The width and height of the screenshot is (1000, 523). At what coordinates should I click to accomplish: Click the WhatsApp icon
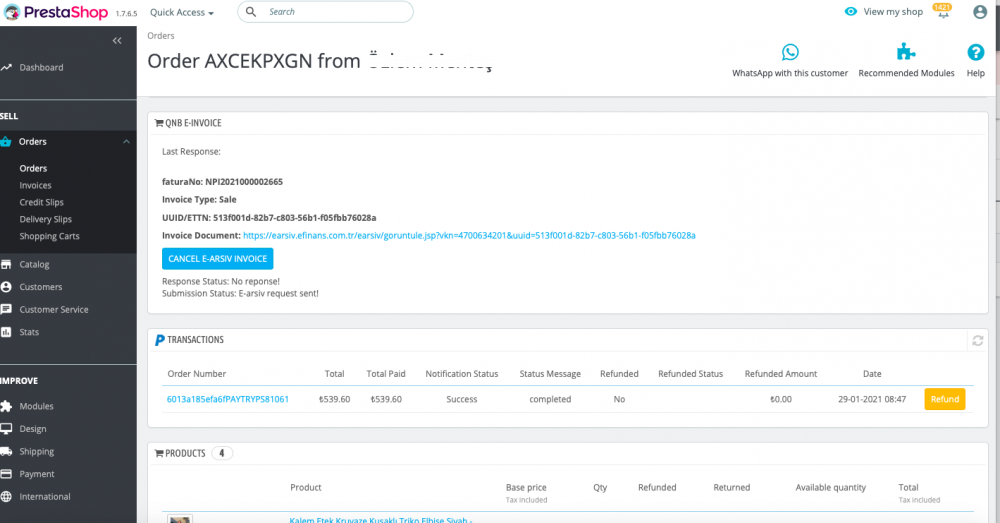point(790,52)
